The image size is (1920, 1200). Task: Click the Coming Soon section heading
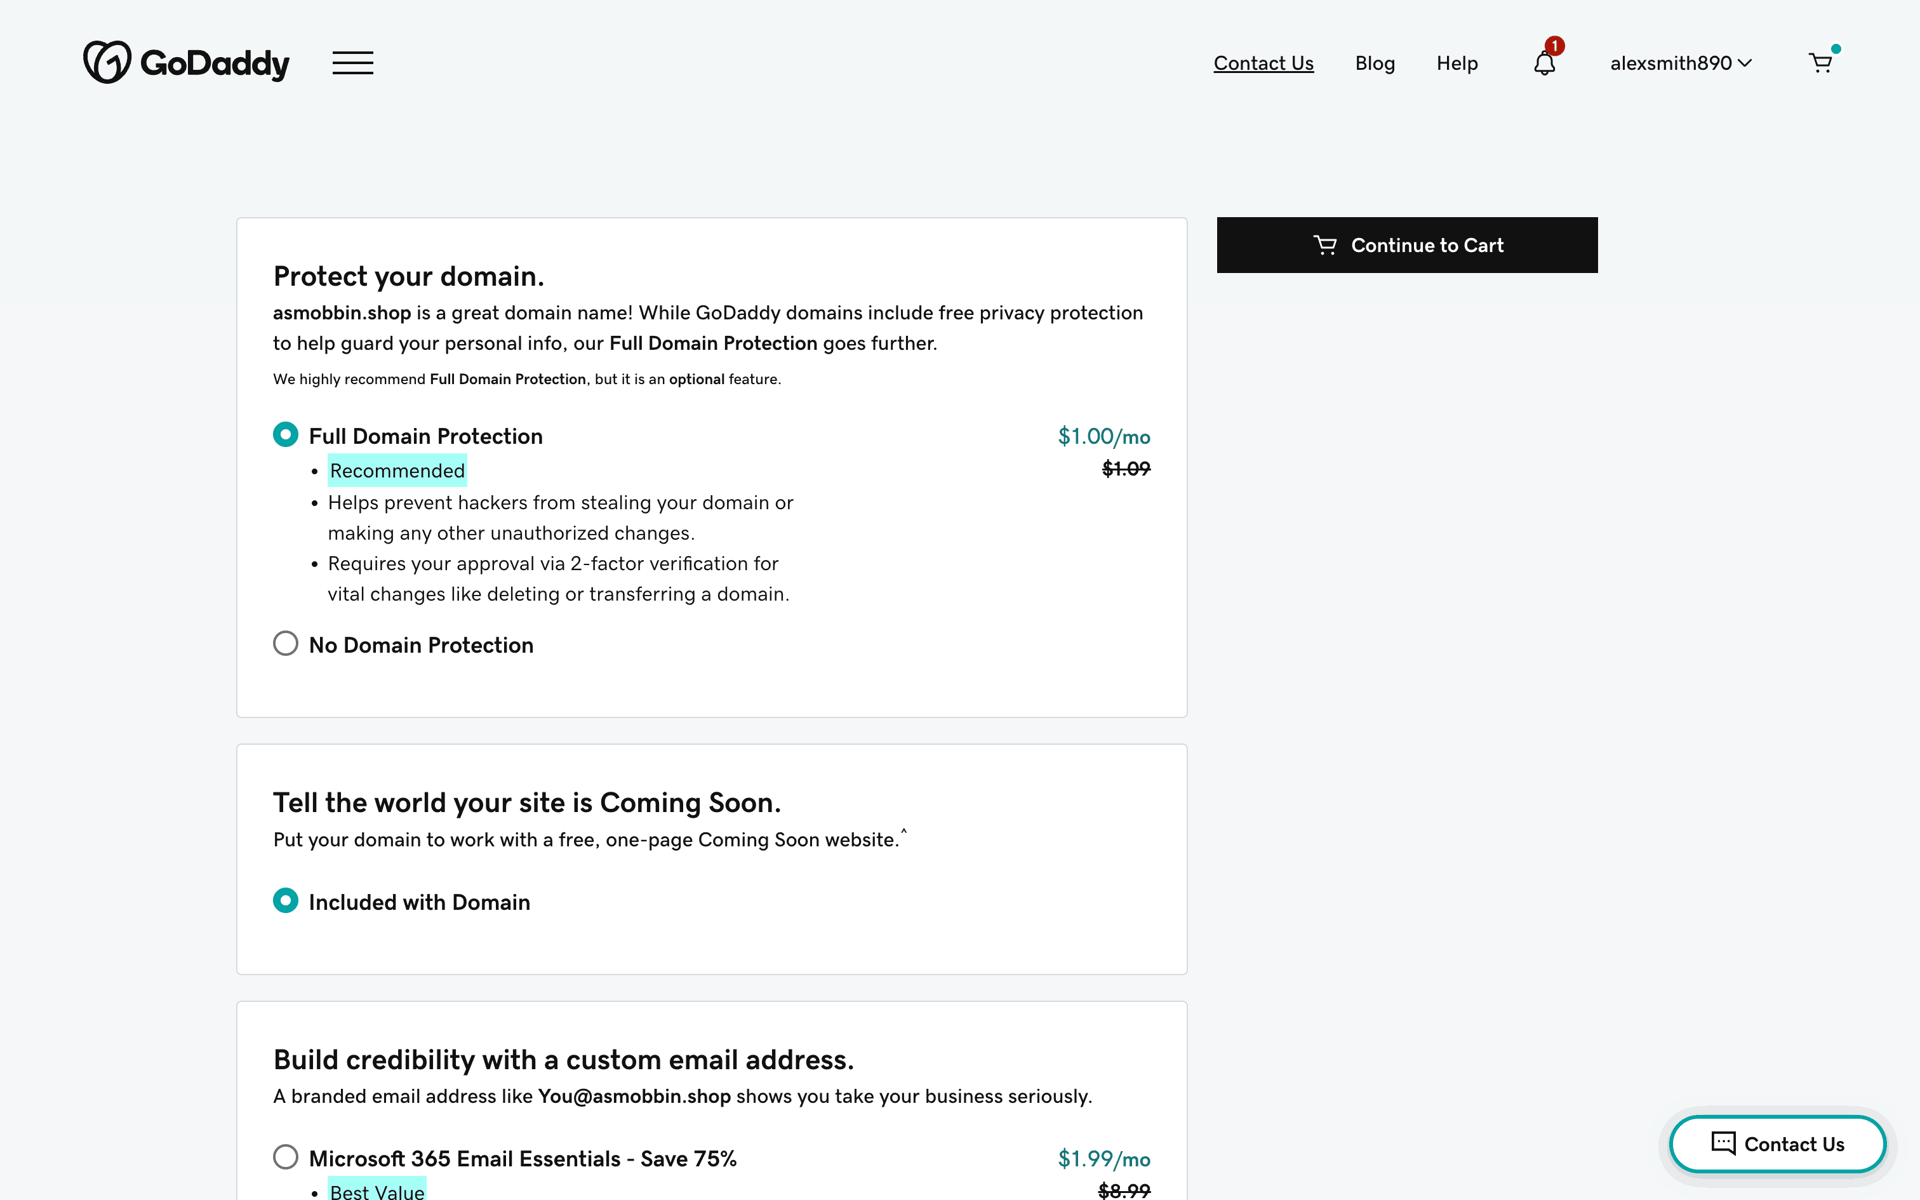coord(527,803)
